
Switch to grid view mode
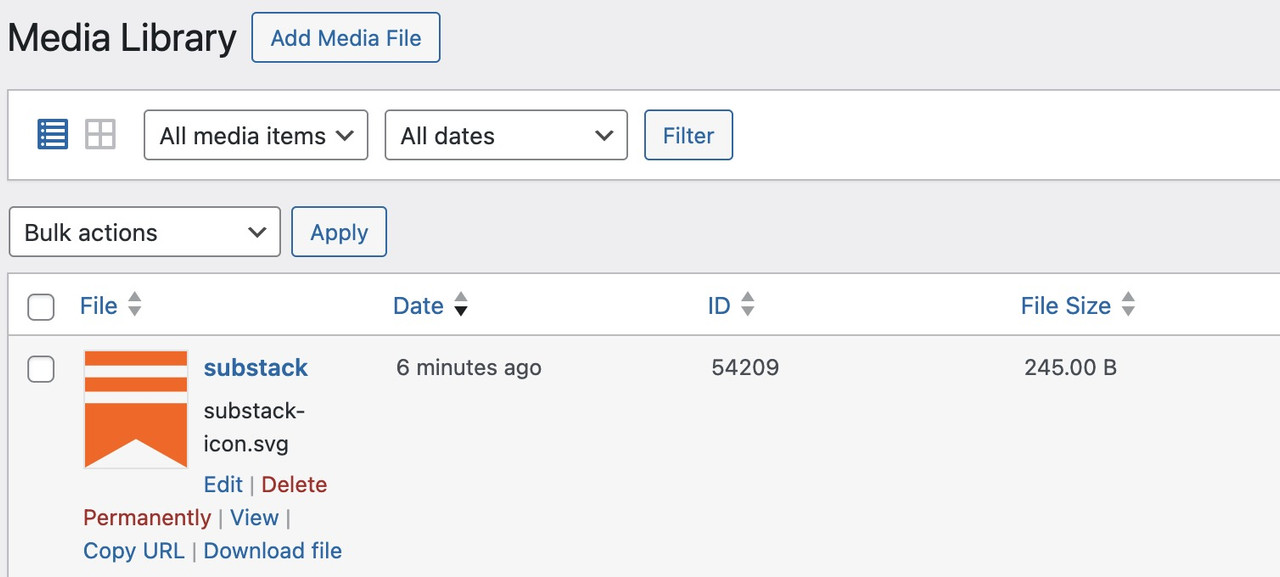(100, 134)
